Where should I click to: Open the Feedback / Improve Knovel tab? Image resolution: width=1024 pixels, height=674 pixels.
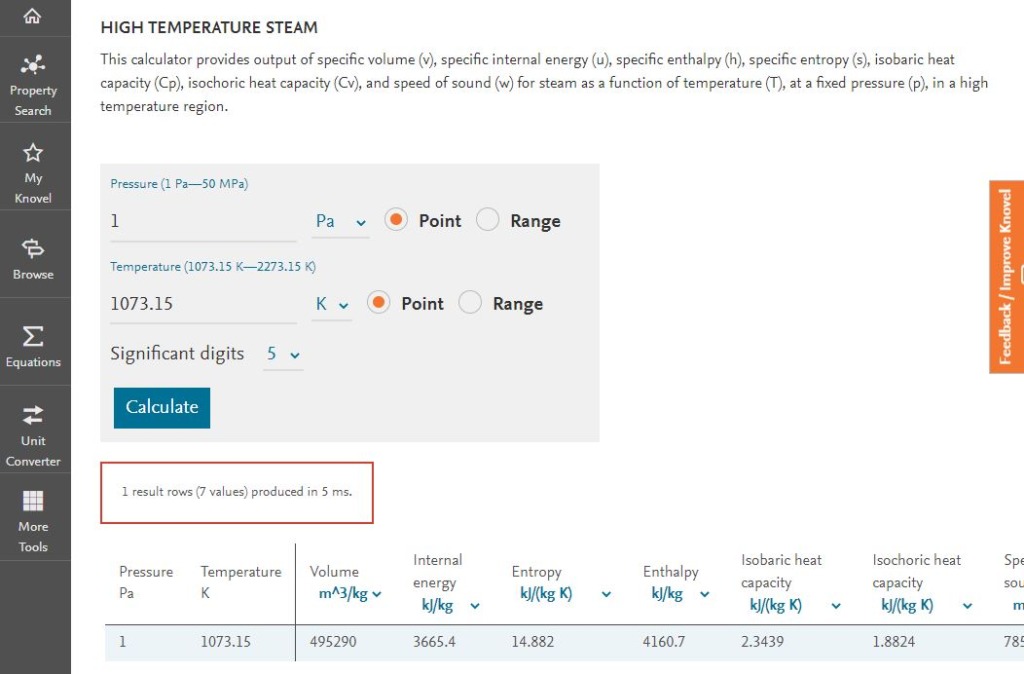click(1006, 276)
